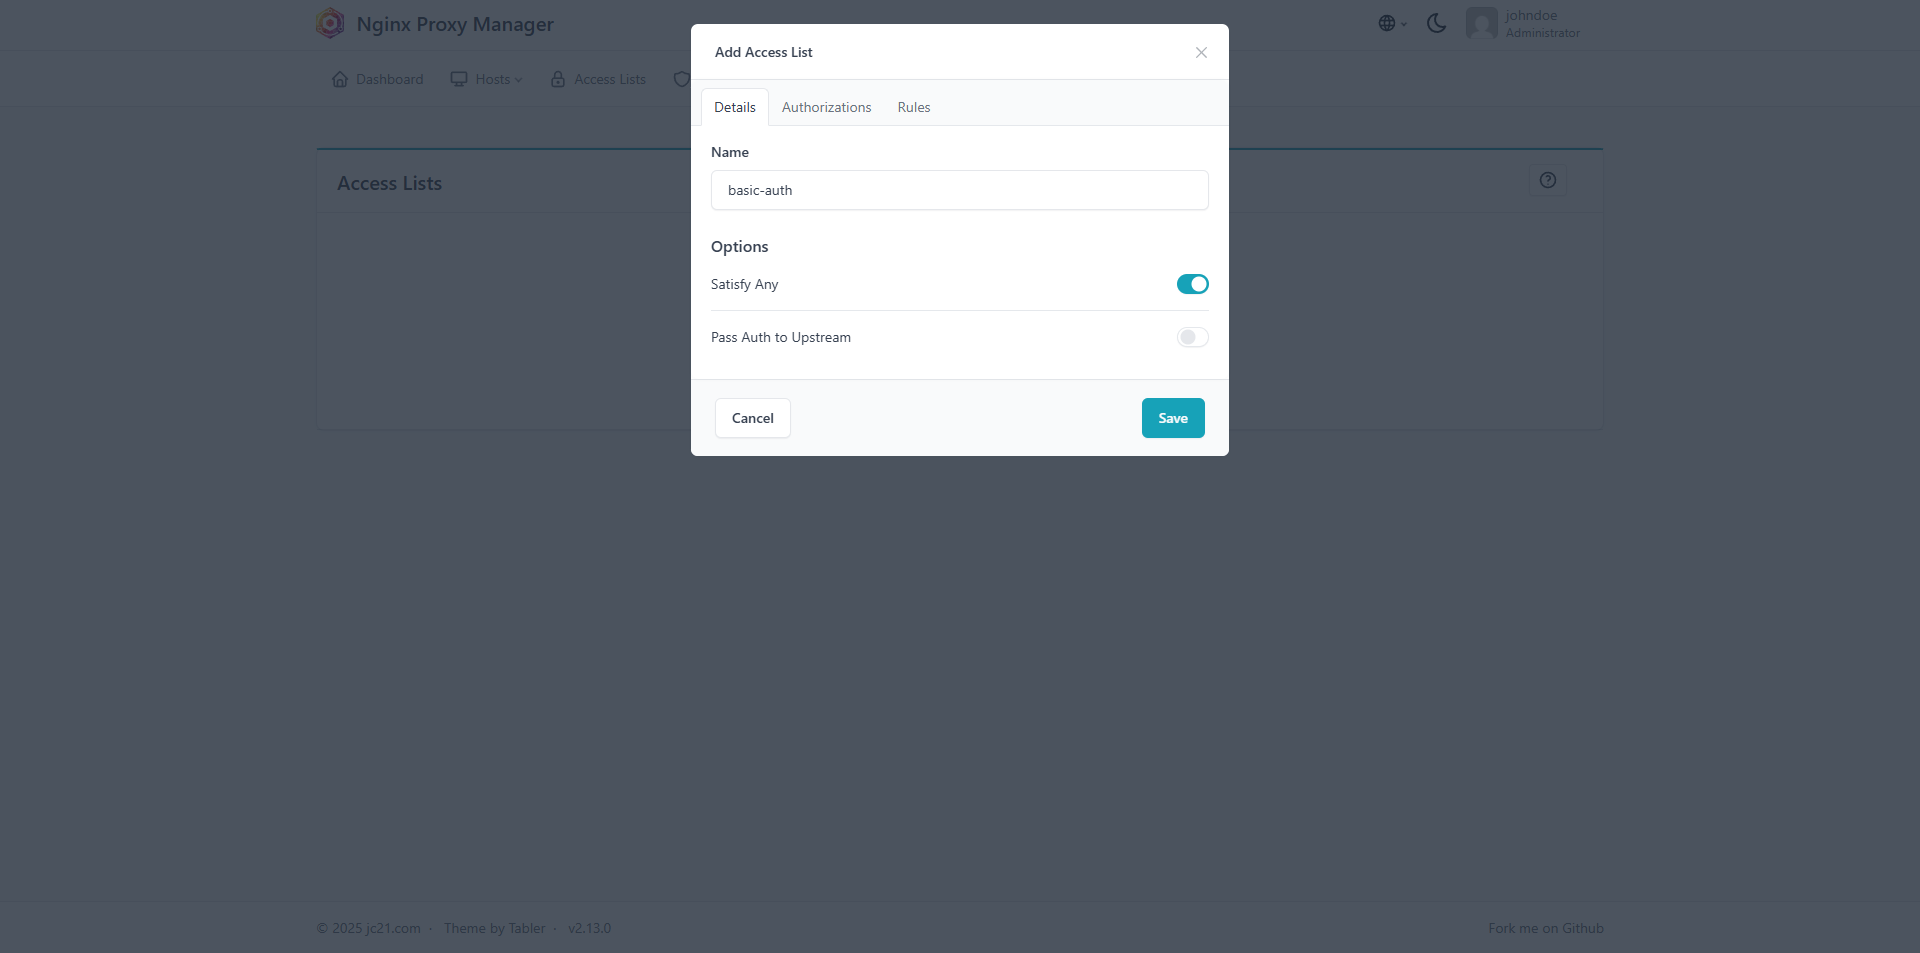Click the Nginx Proxy Manager logo icon

[x=330, y=23]
